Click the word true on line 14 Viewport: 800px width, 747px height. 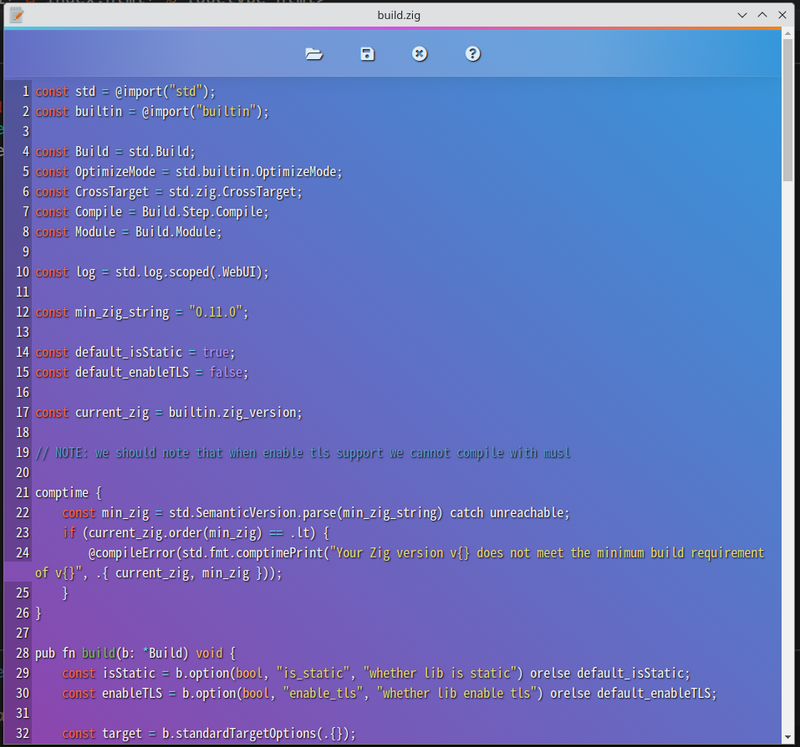[x=215, y=352]
